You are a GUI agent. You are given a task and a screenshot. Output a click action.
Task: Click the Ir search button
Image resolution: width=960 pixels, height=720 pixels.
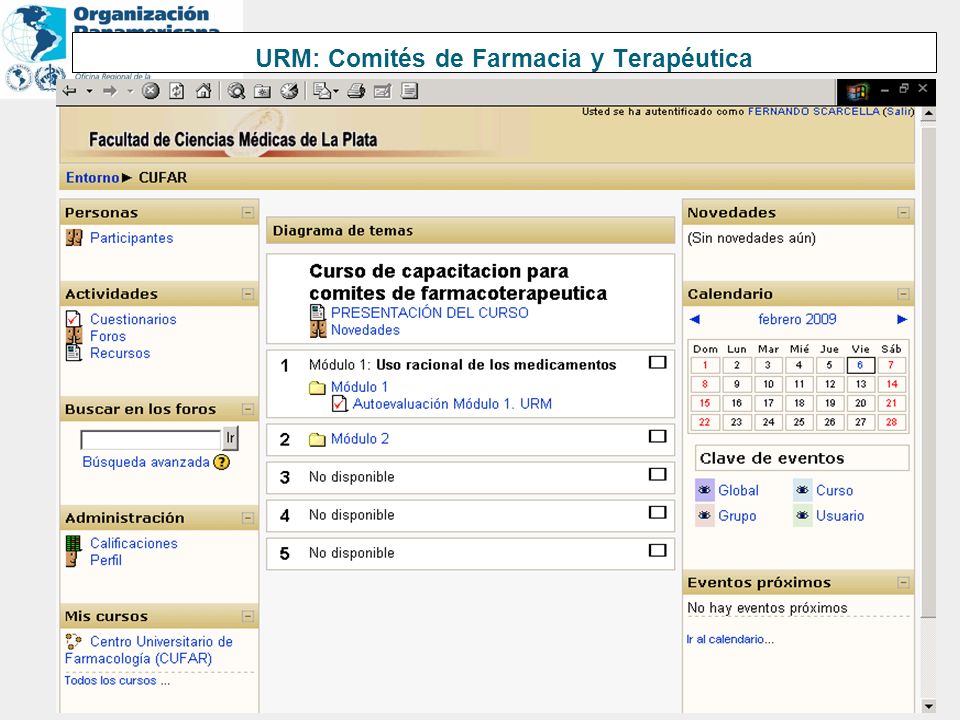tap(230, 438)
